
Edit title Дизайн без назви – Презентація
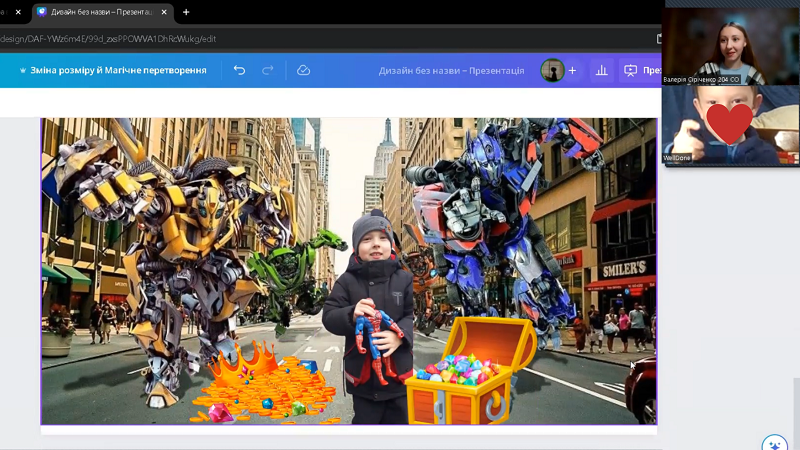tap(452, 70)
